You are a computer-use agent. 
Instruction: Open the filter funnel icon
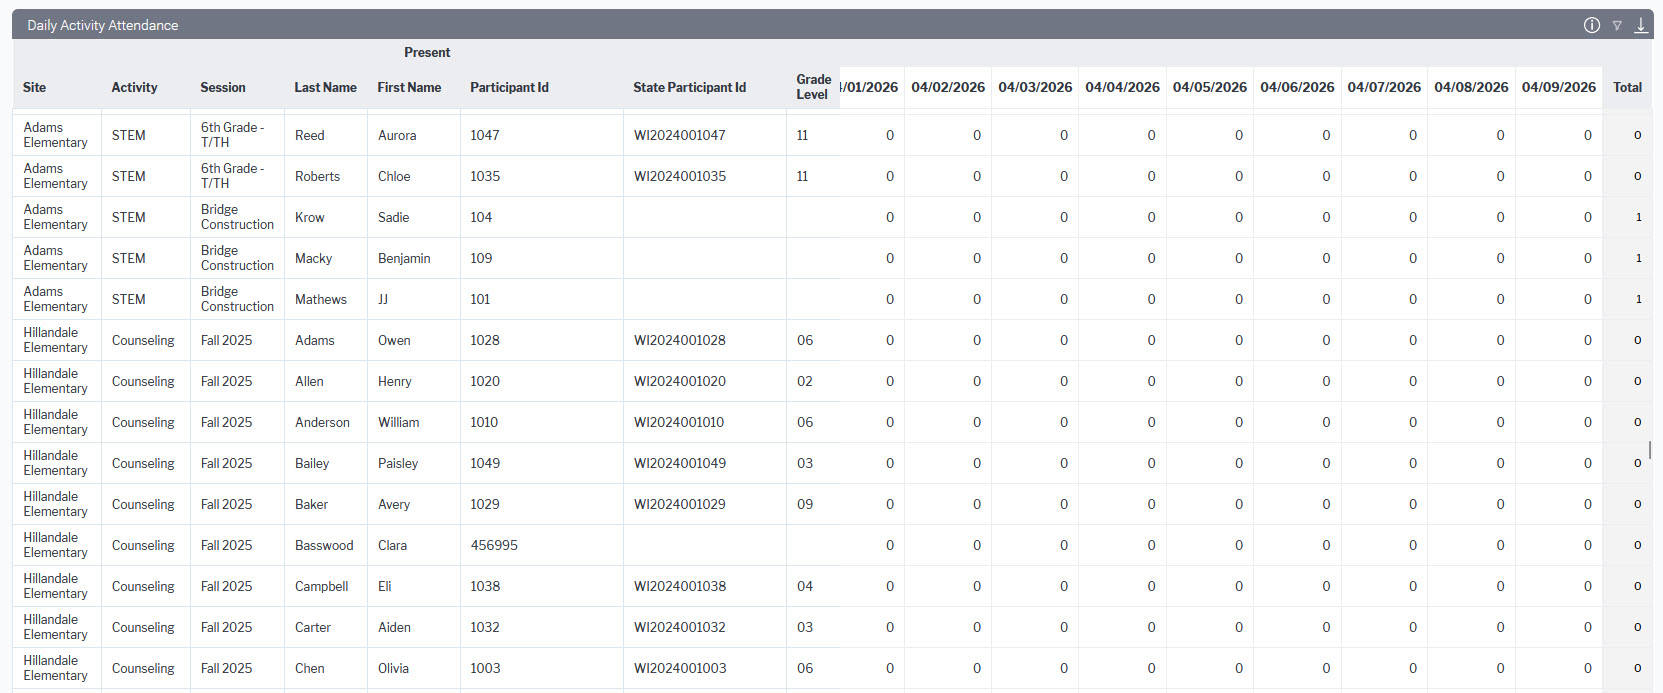[1617, 26]
